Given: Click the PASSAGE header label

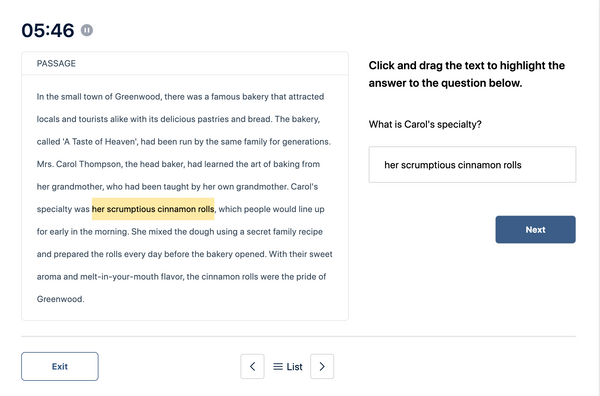Looking at the screenshot, I should (x=56, y=64).
